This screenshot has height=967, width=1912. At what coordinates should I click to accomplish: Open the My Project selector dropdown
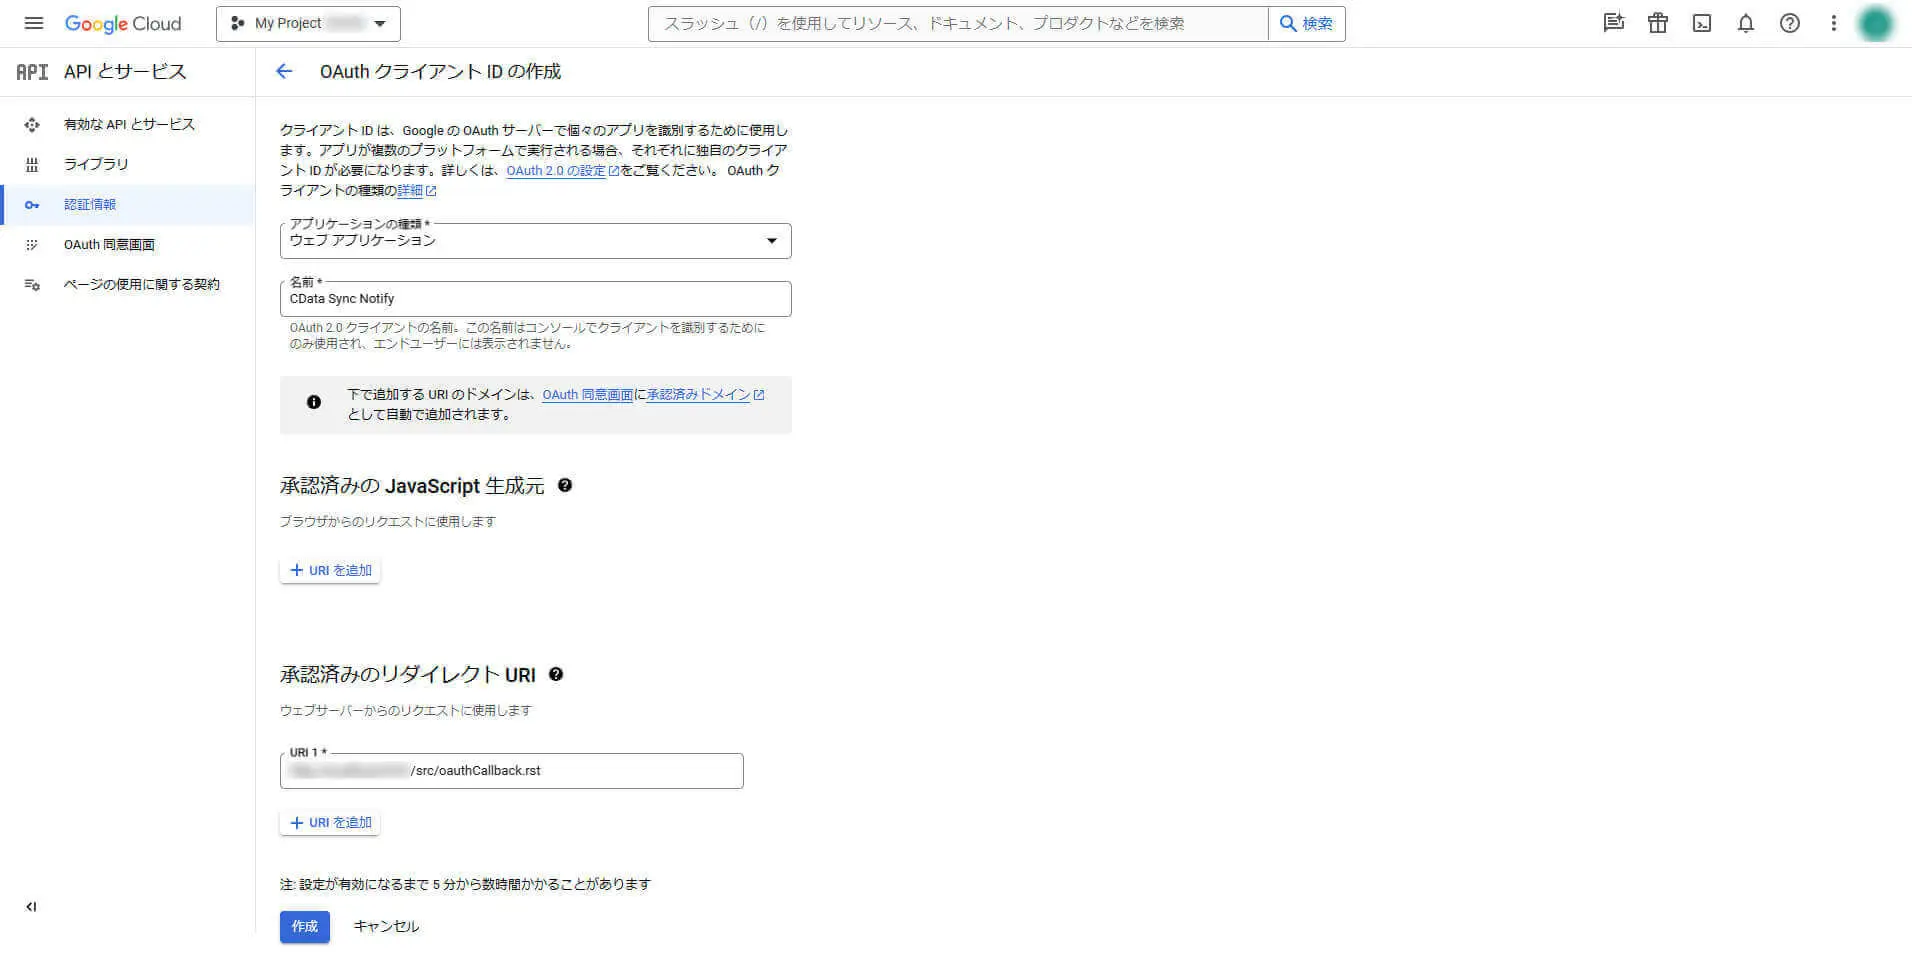[x=308, y=24]
